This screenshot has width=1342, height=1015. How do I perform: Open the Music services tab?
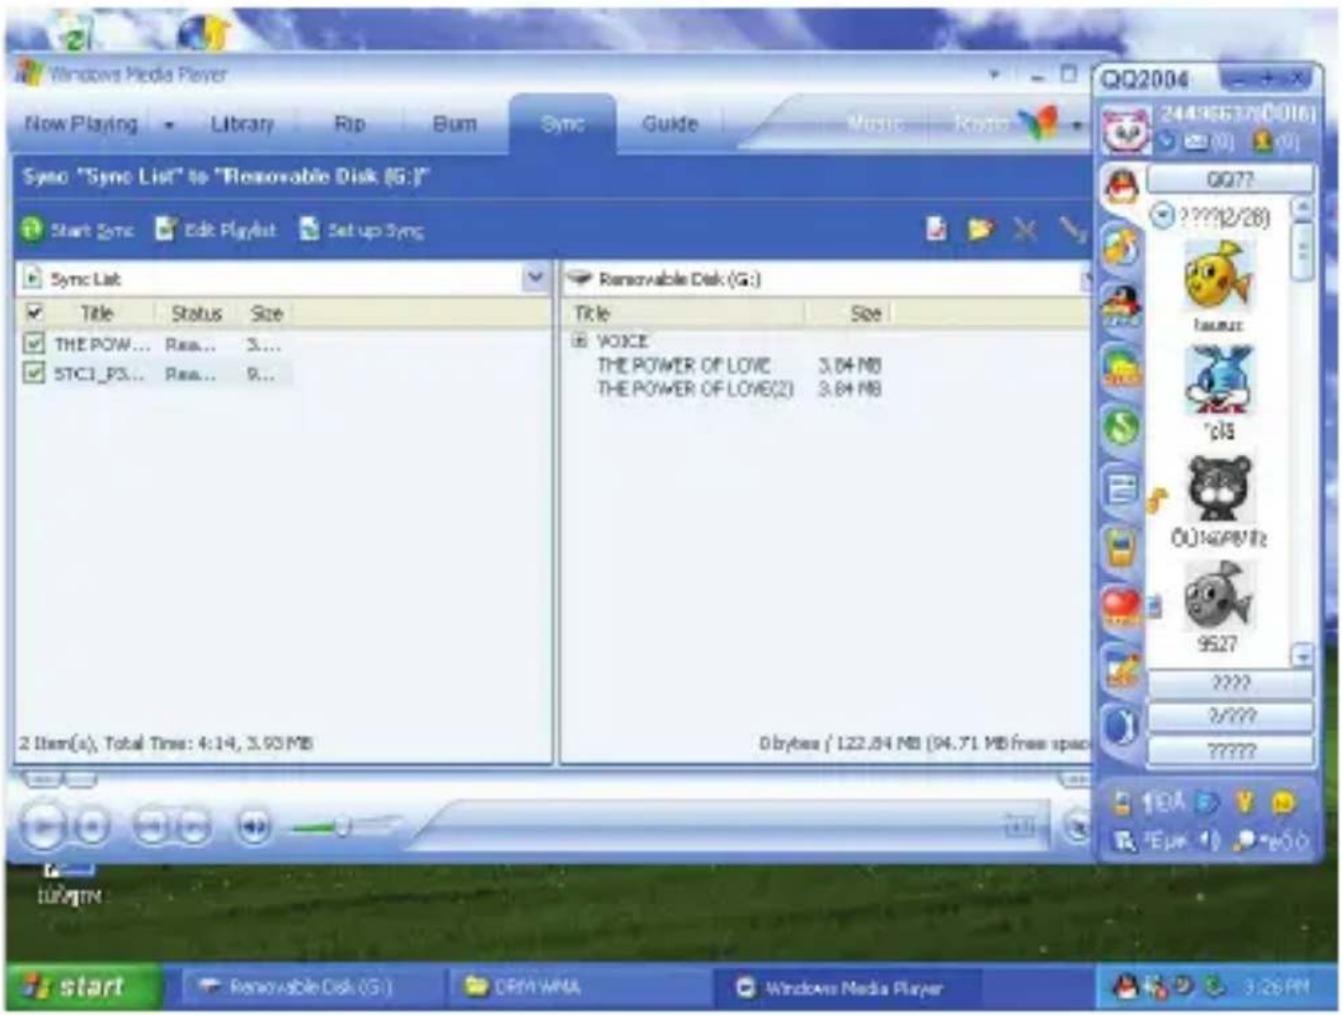(x=874, y=124)
